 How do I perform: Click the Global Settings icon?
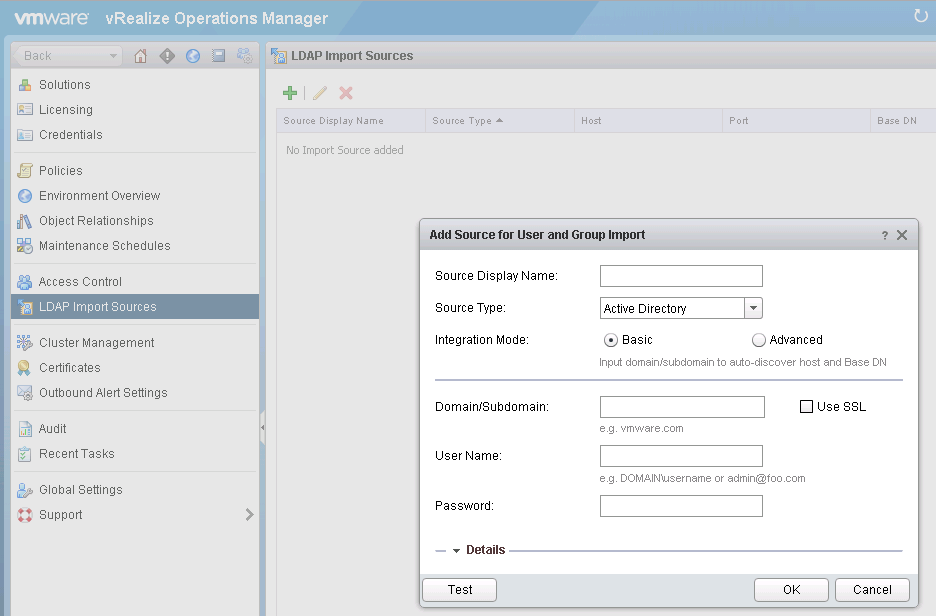tap(24, 489)
